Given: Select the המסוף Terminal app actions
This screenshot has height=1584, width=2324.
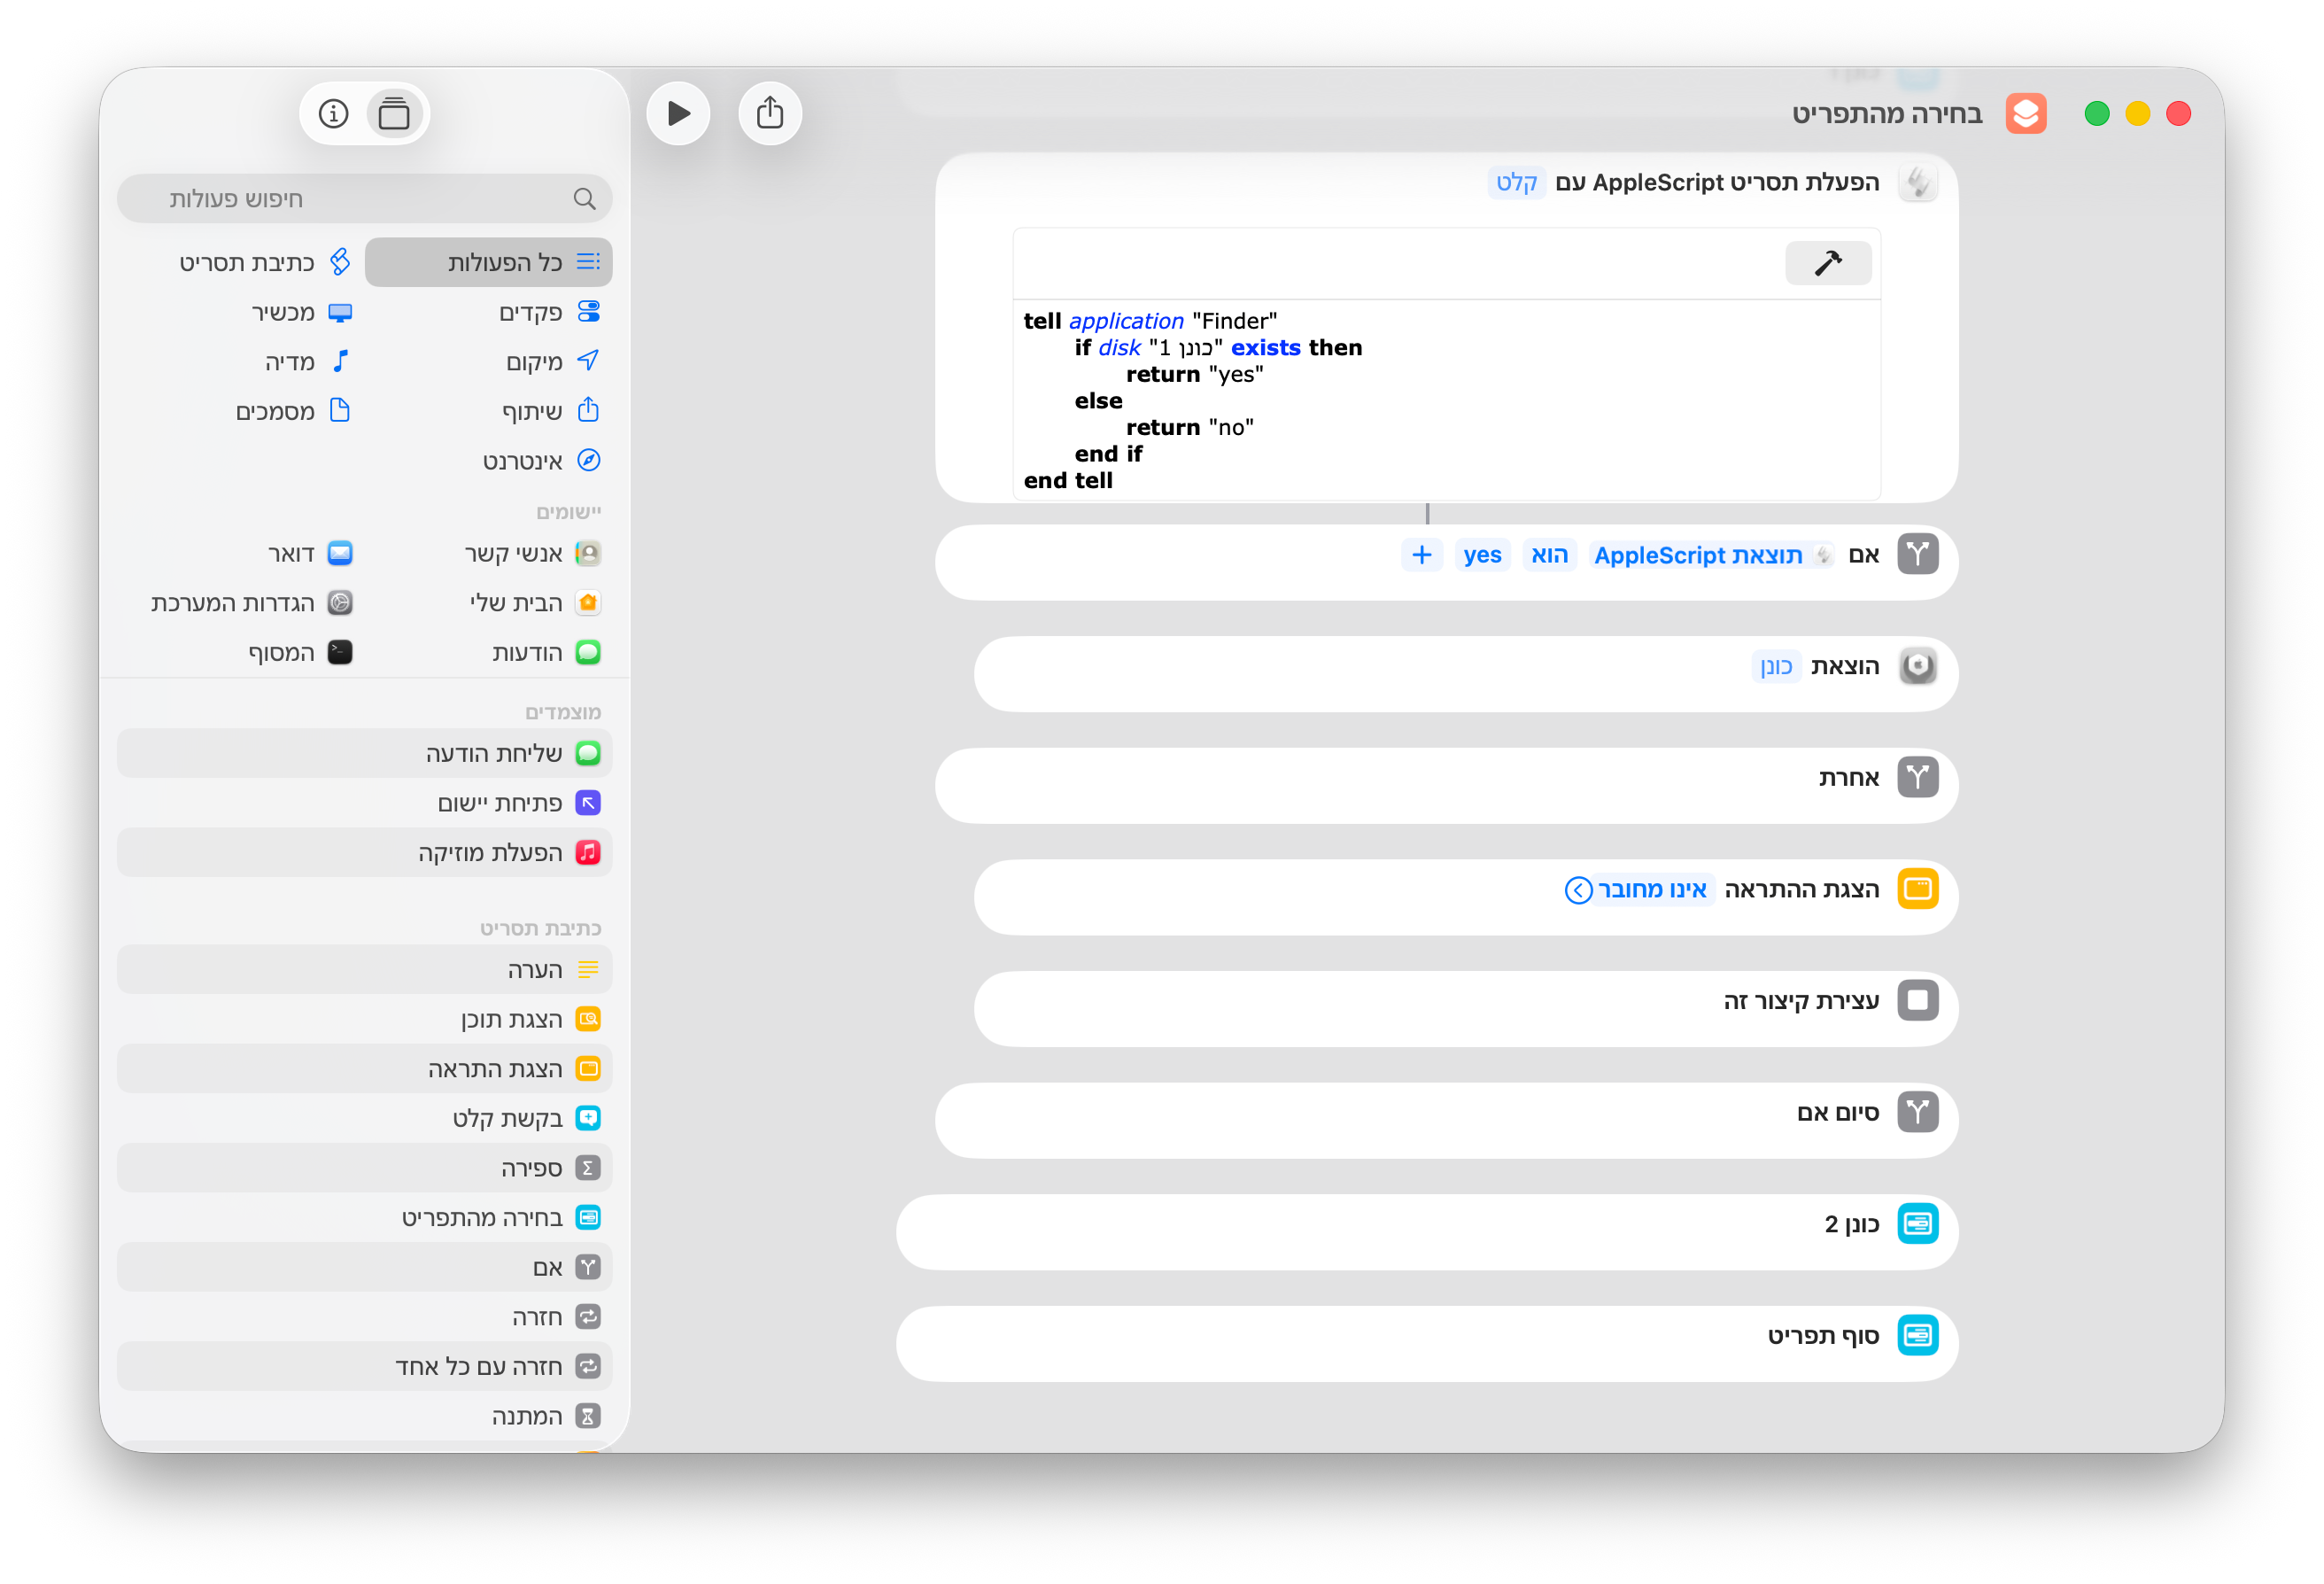Looking at the screenshot, I should click(300, 653).
